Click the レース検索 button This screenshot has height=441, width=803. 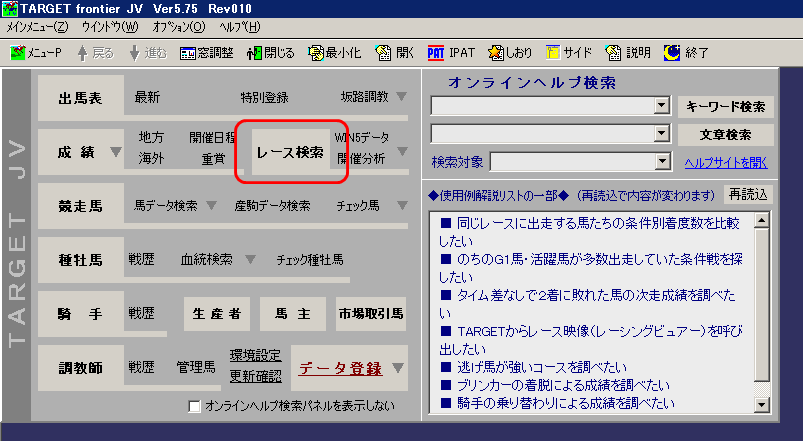pos(291,152)
